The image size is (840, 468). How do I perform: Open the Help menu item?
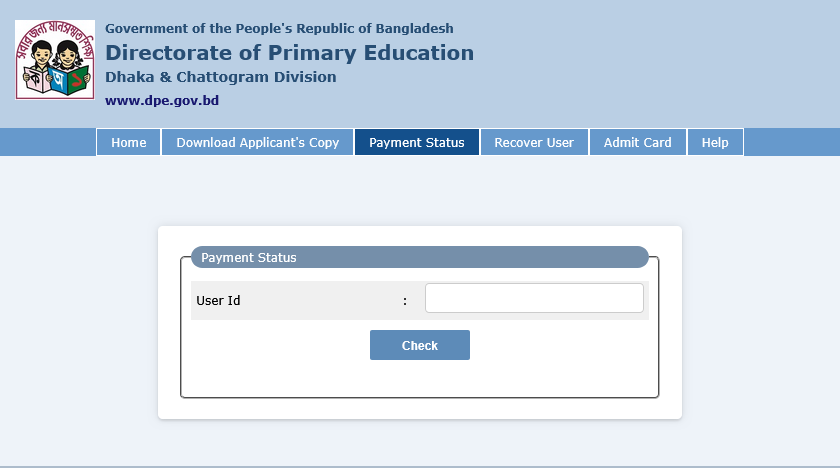(x=715, y=142)
